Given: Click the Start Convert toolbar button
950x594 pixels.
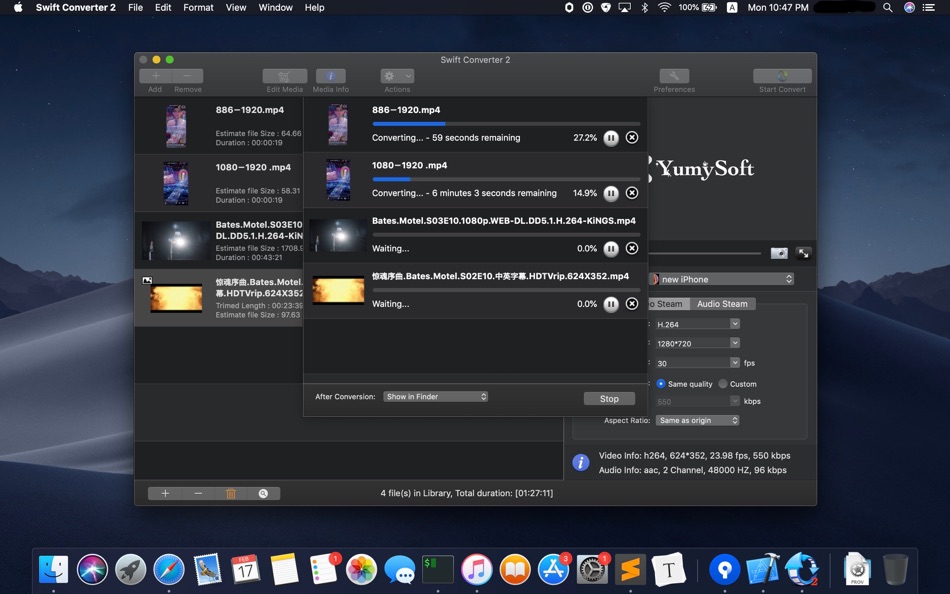Looking at the screenshot, I should (x=782, y=75).
